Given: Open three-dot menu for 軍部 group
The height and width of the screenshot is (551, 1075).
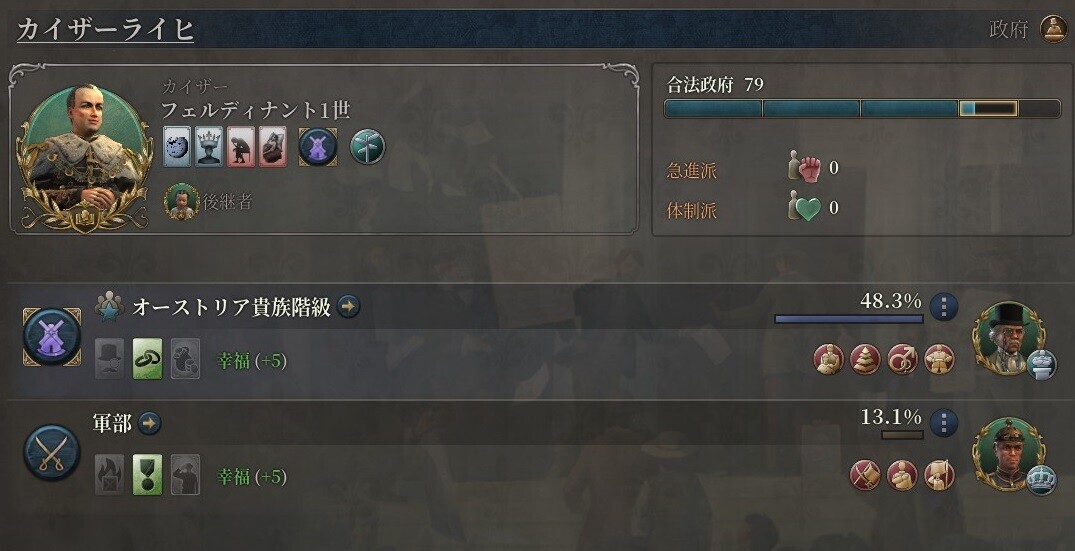Looking at the screenshot, I should coord(943,423).
